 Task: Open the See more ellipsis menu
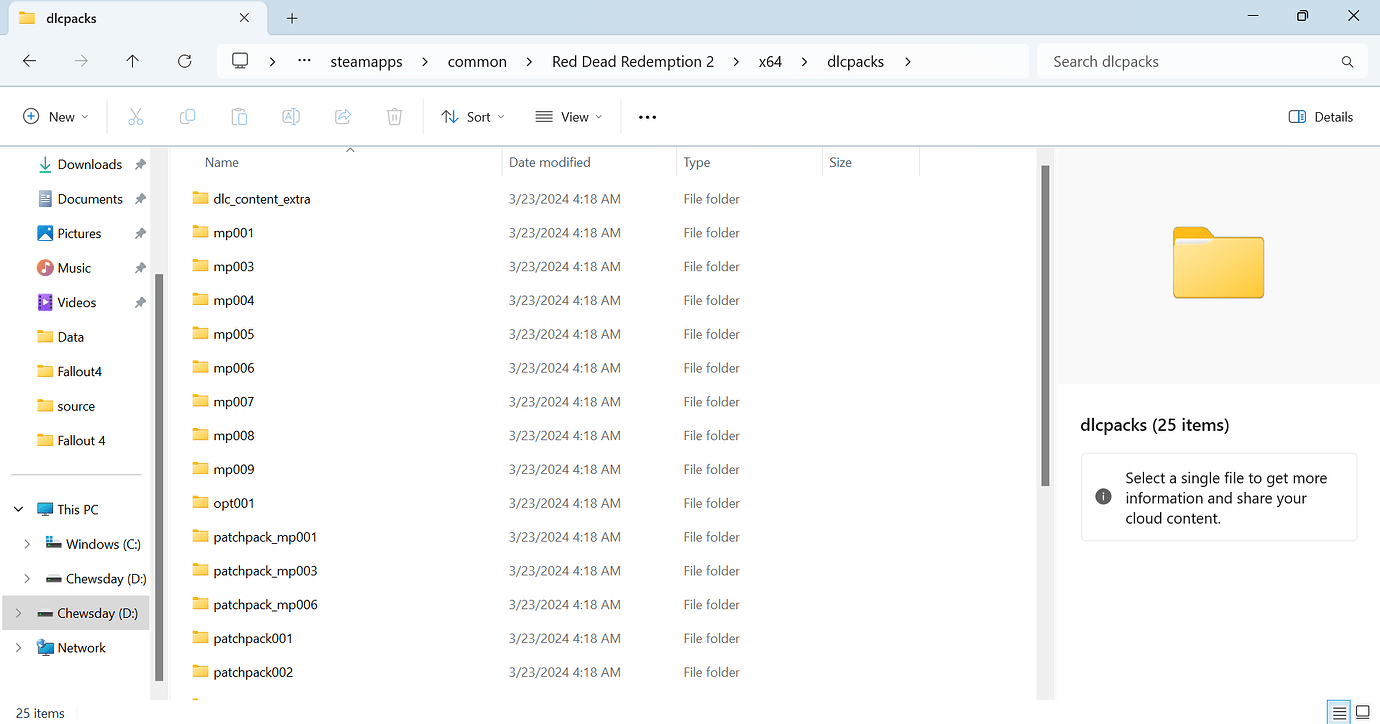coord(647,117)
